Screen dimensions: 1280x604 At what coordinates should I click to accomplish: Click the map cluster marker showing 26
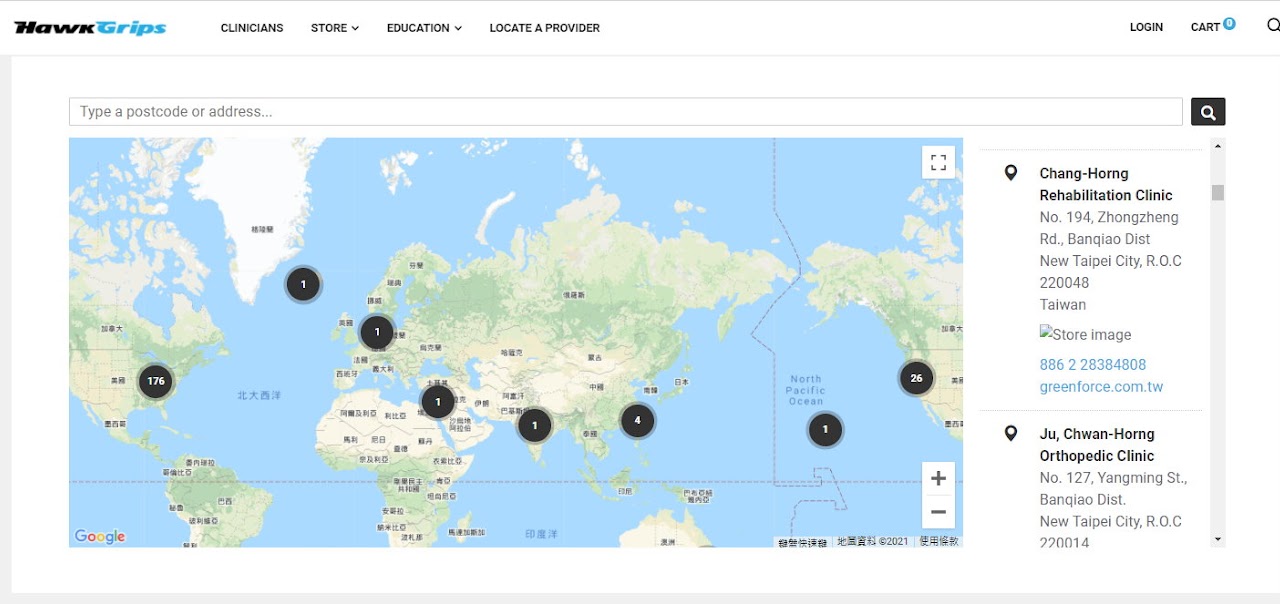[x=916, y=378]
